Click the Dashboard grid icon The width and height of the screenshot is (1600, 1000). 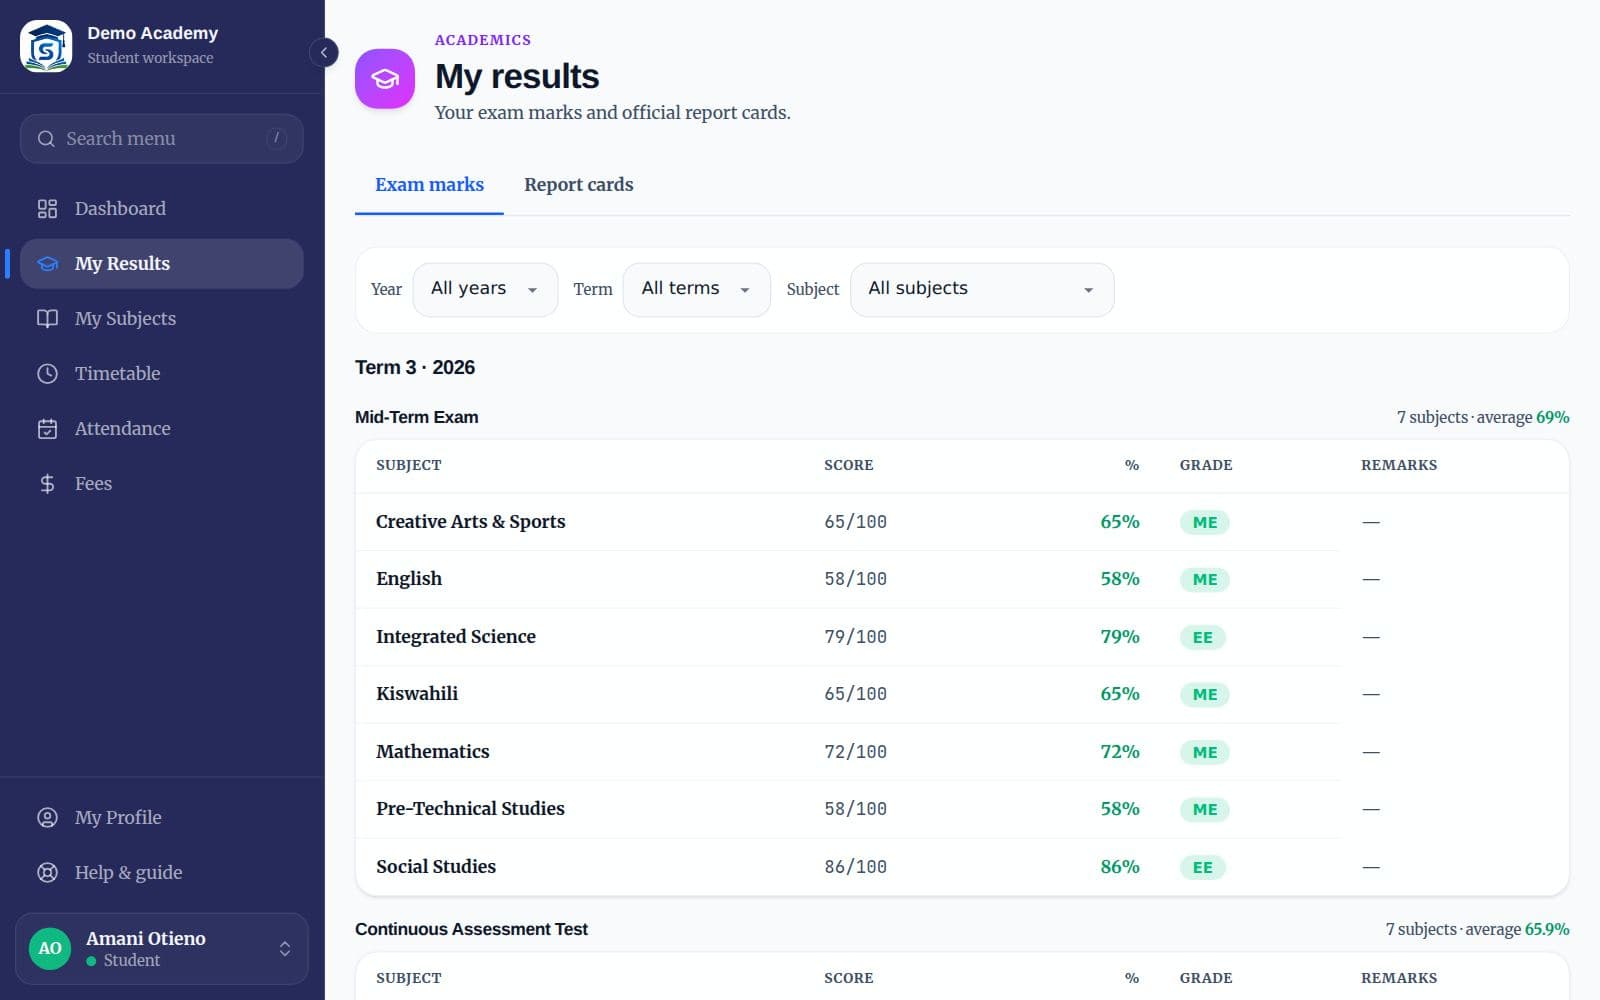(x=47, y=208)
